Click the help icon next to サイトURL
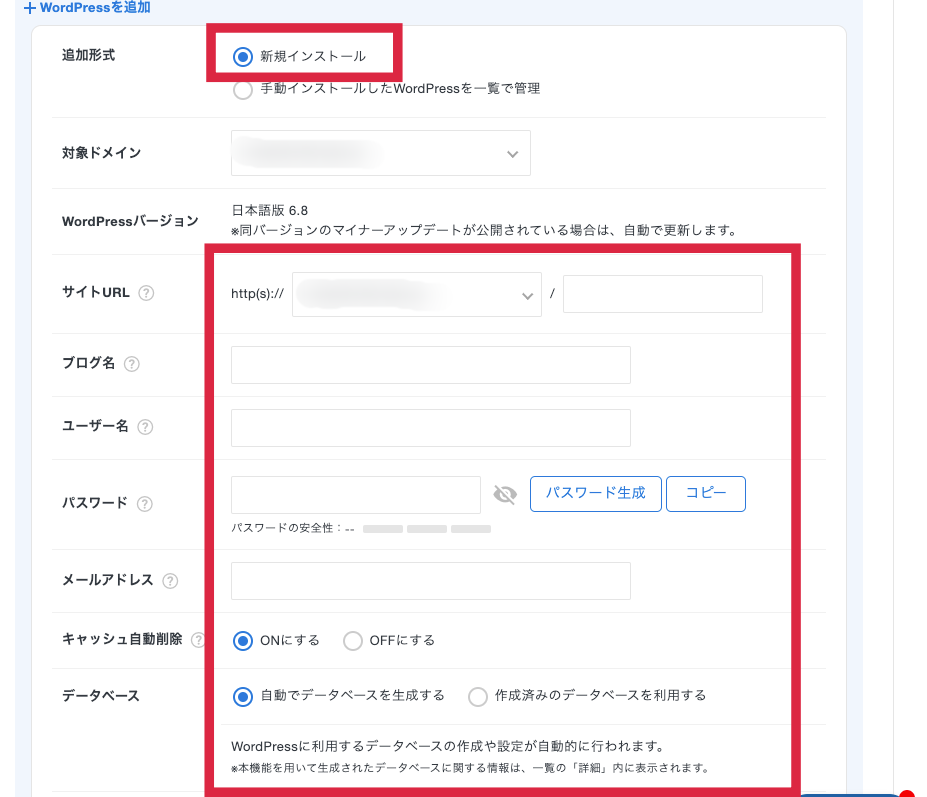This screenshot has width=927, height=797. click(x=146, y=294)
